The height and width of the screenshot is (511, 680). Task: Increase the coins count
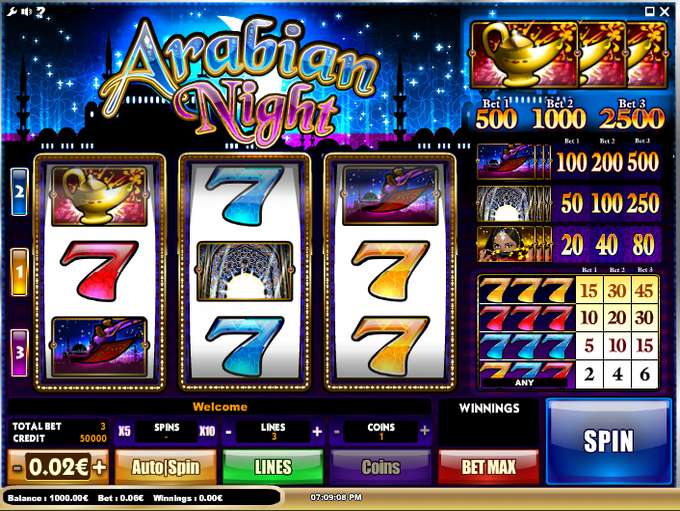425,431
